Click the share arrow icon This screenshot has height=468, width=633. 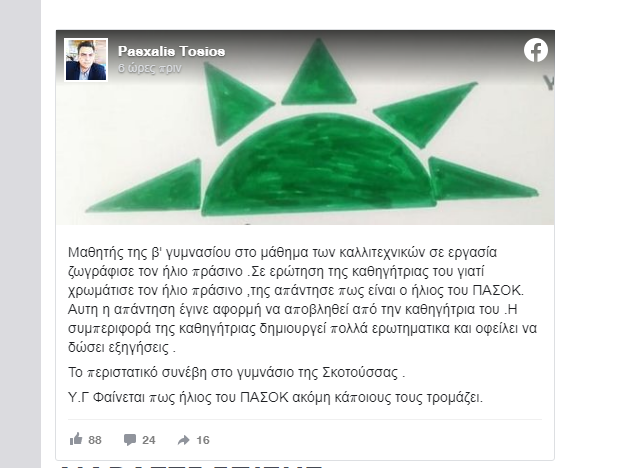[x=183, y=440]
